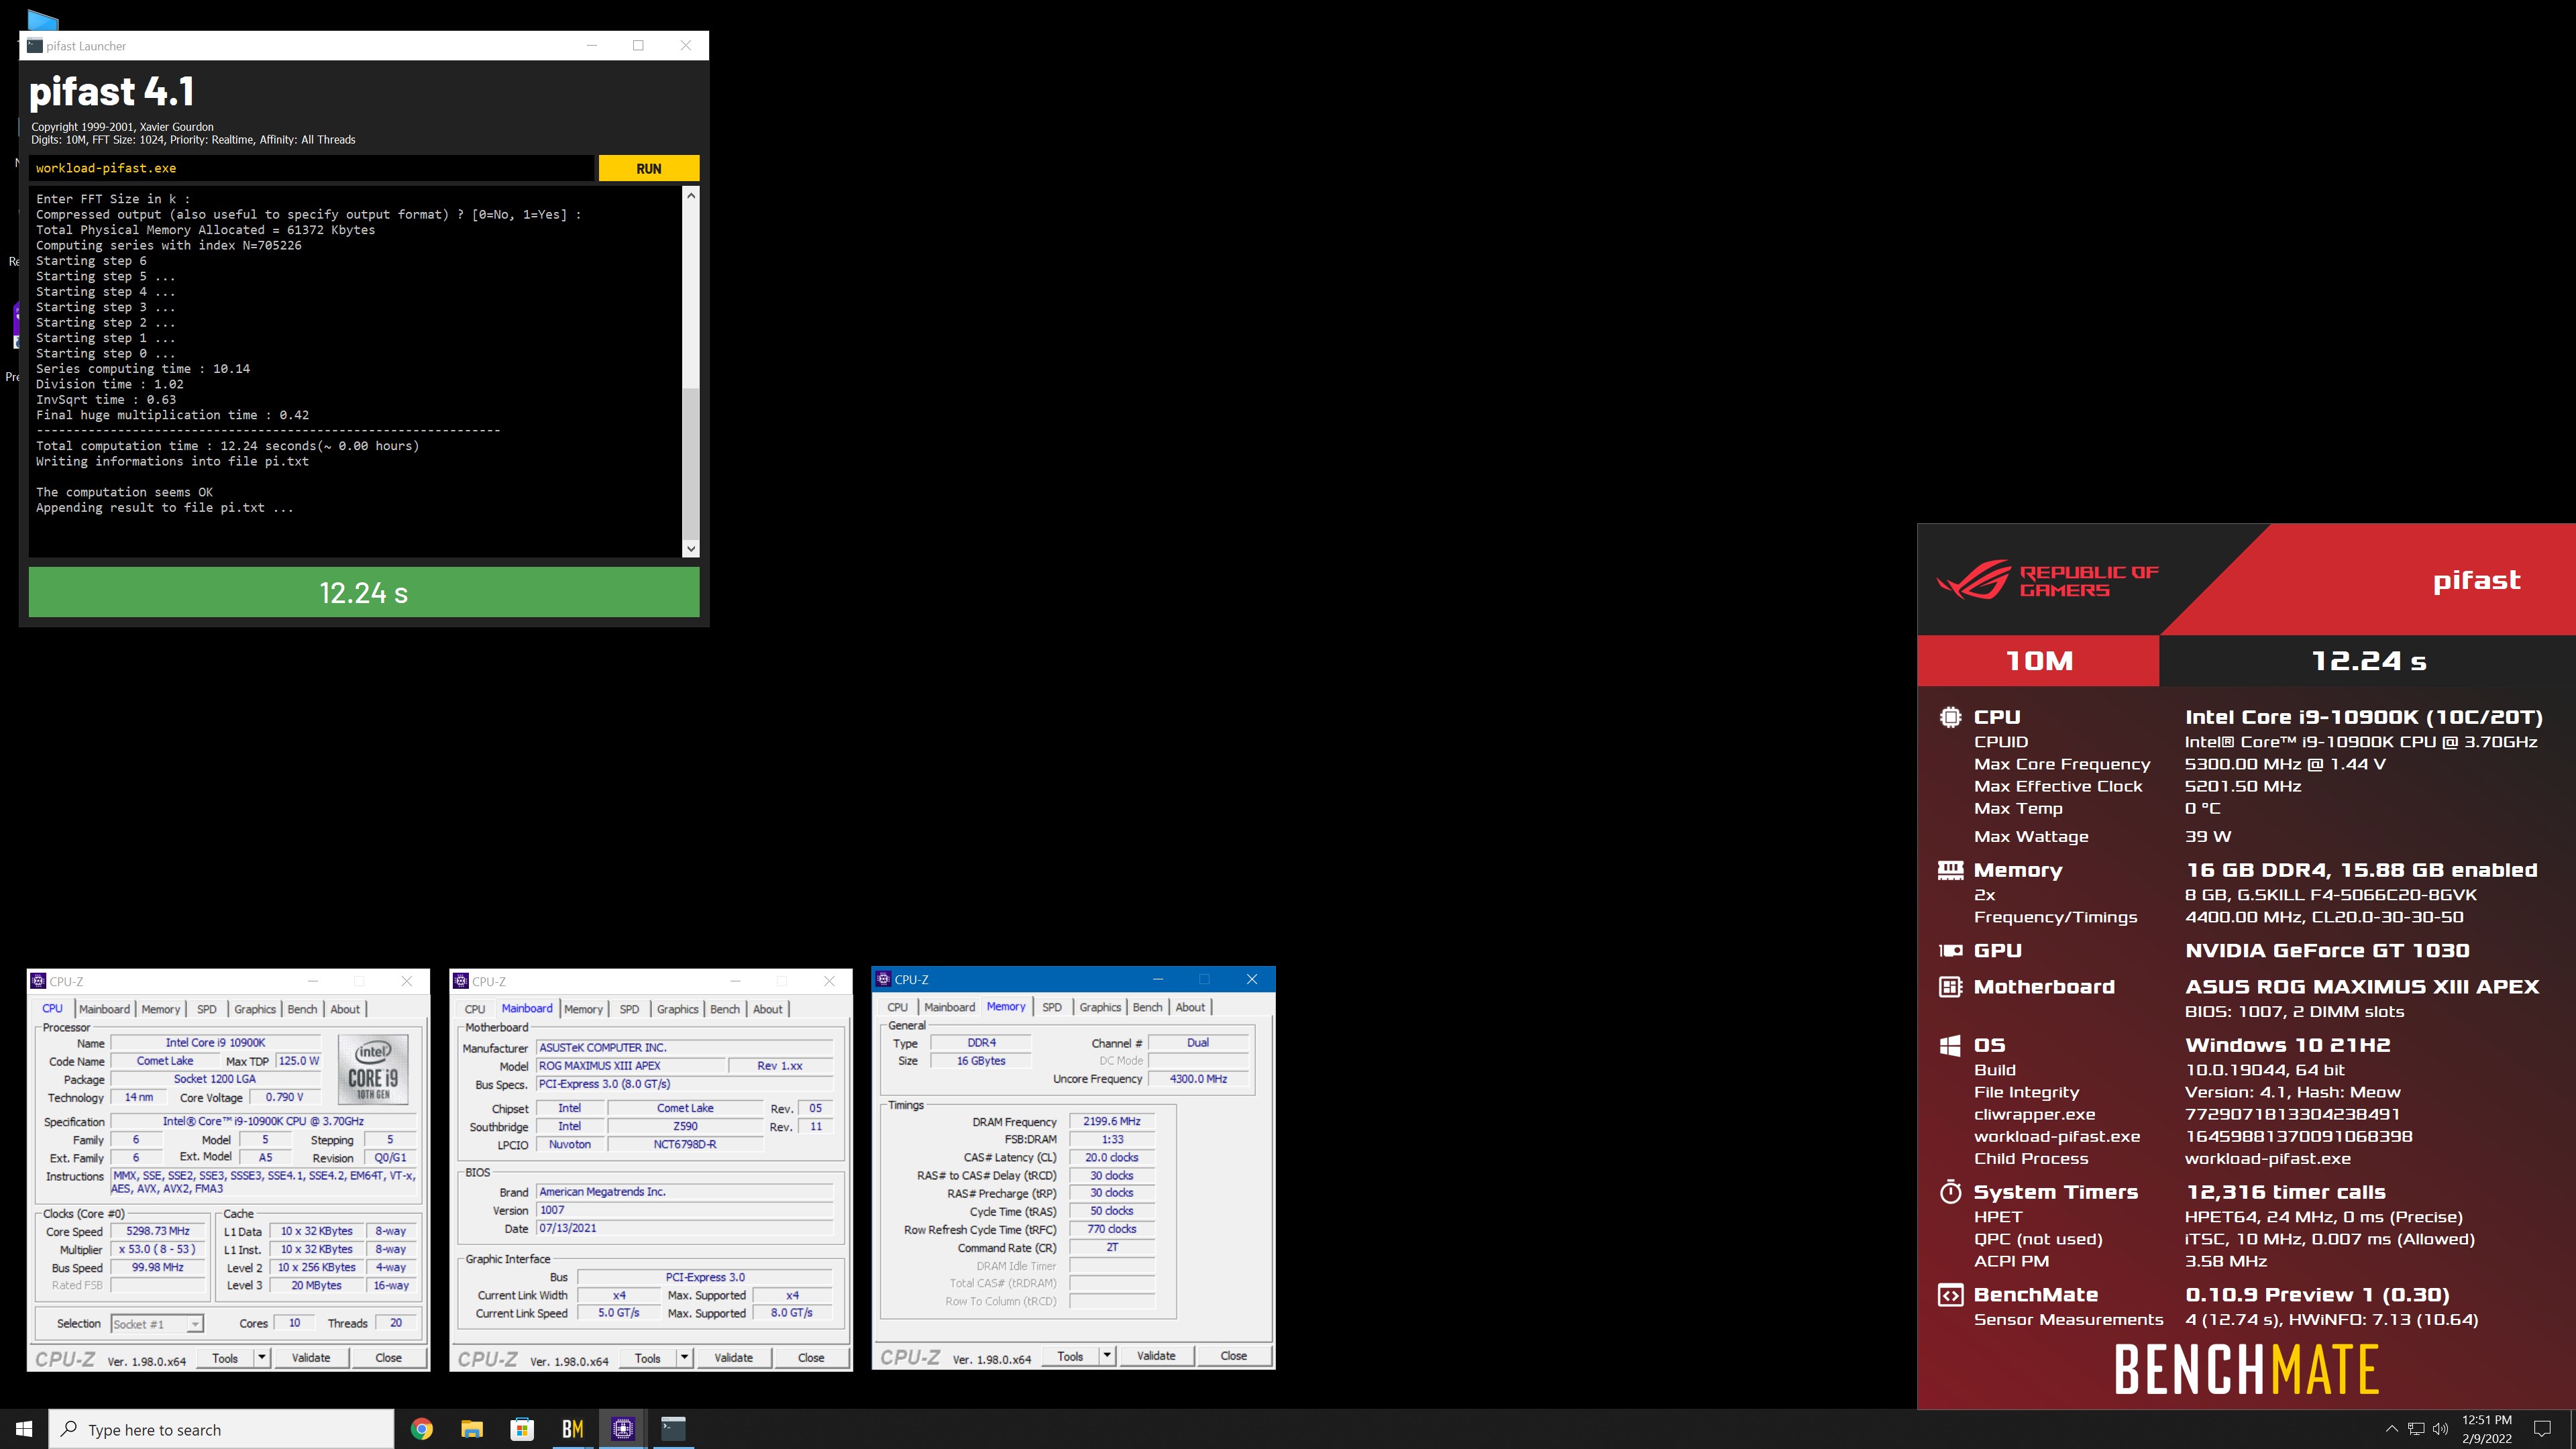Expand Tools dropdown arrow in Mainboard CPU-Z window
The image size is (2576, 1449).
pos(684,1358)
